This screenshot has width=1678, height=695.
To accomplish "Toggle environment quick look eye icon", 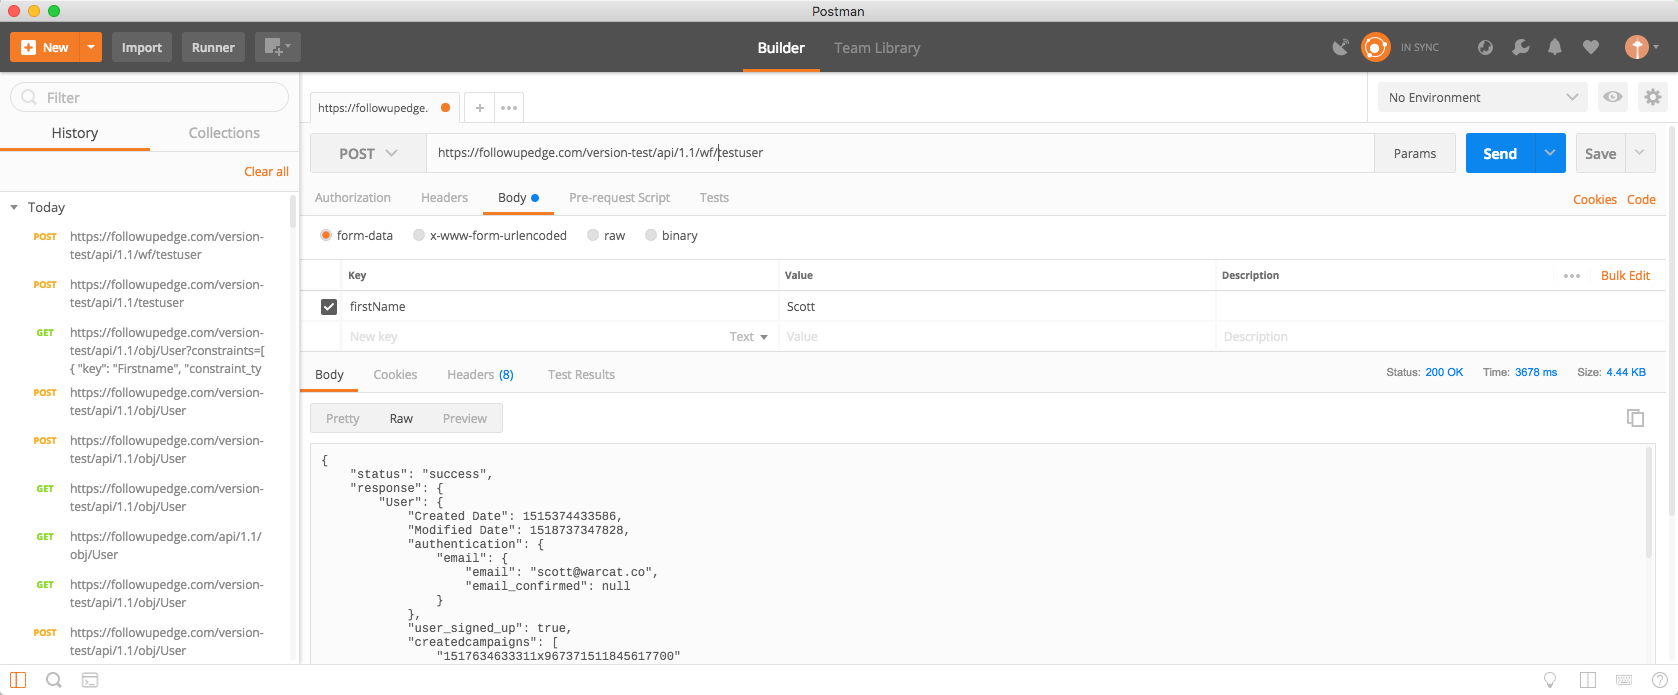I will pos(1613,97).
